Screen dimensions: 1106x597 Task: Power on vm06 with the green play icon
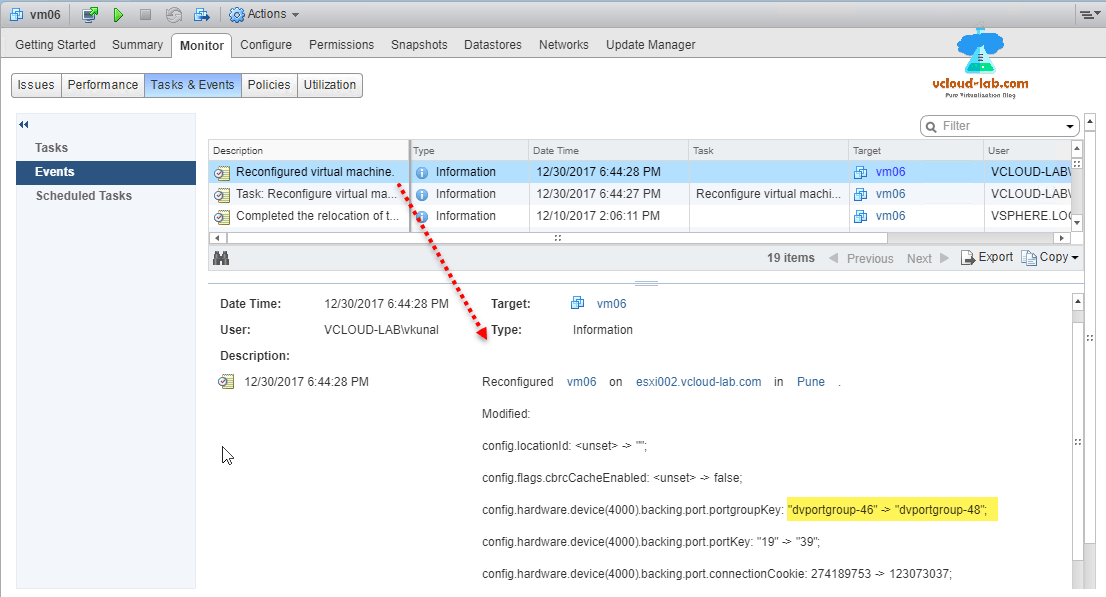(x=119, y=13)
